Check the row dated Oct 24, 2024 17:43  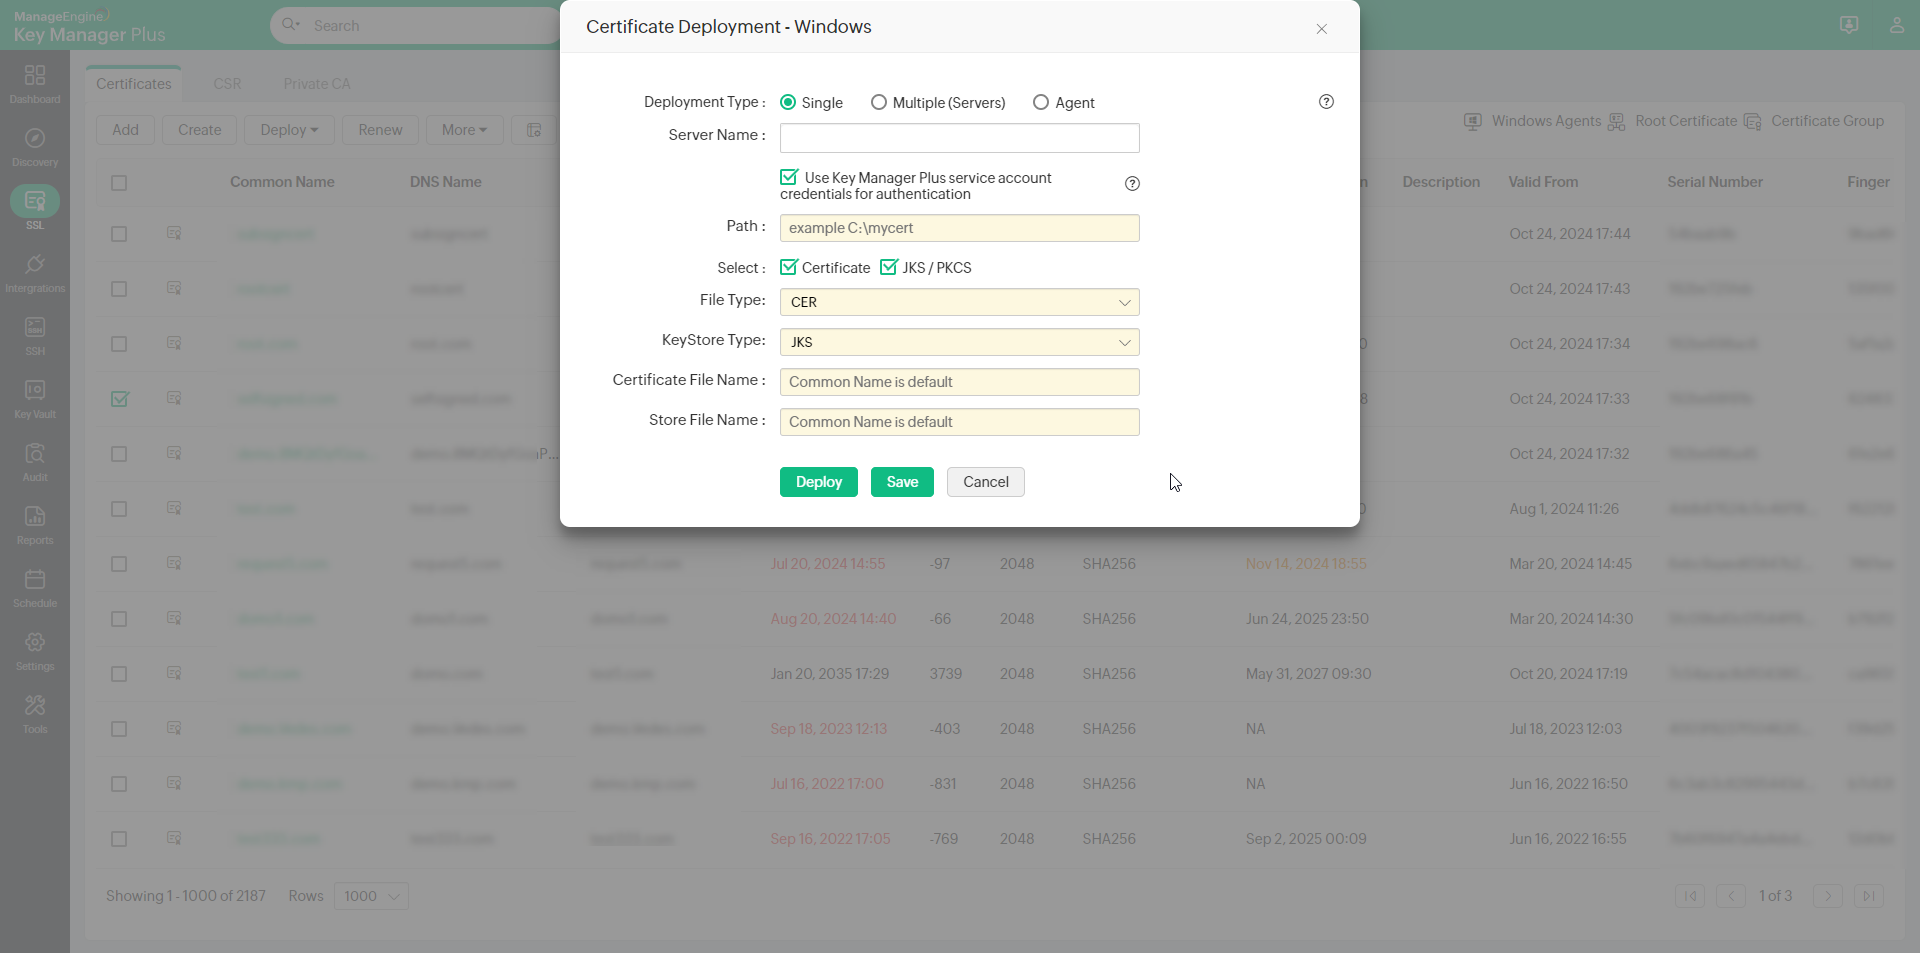point(119,289)
